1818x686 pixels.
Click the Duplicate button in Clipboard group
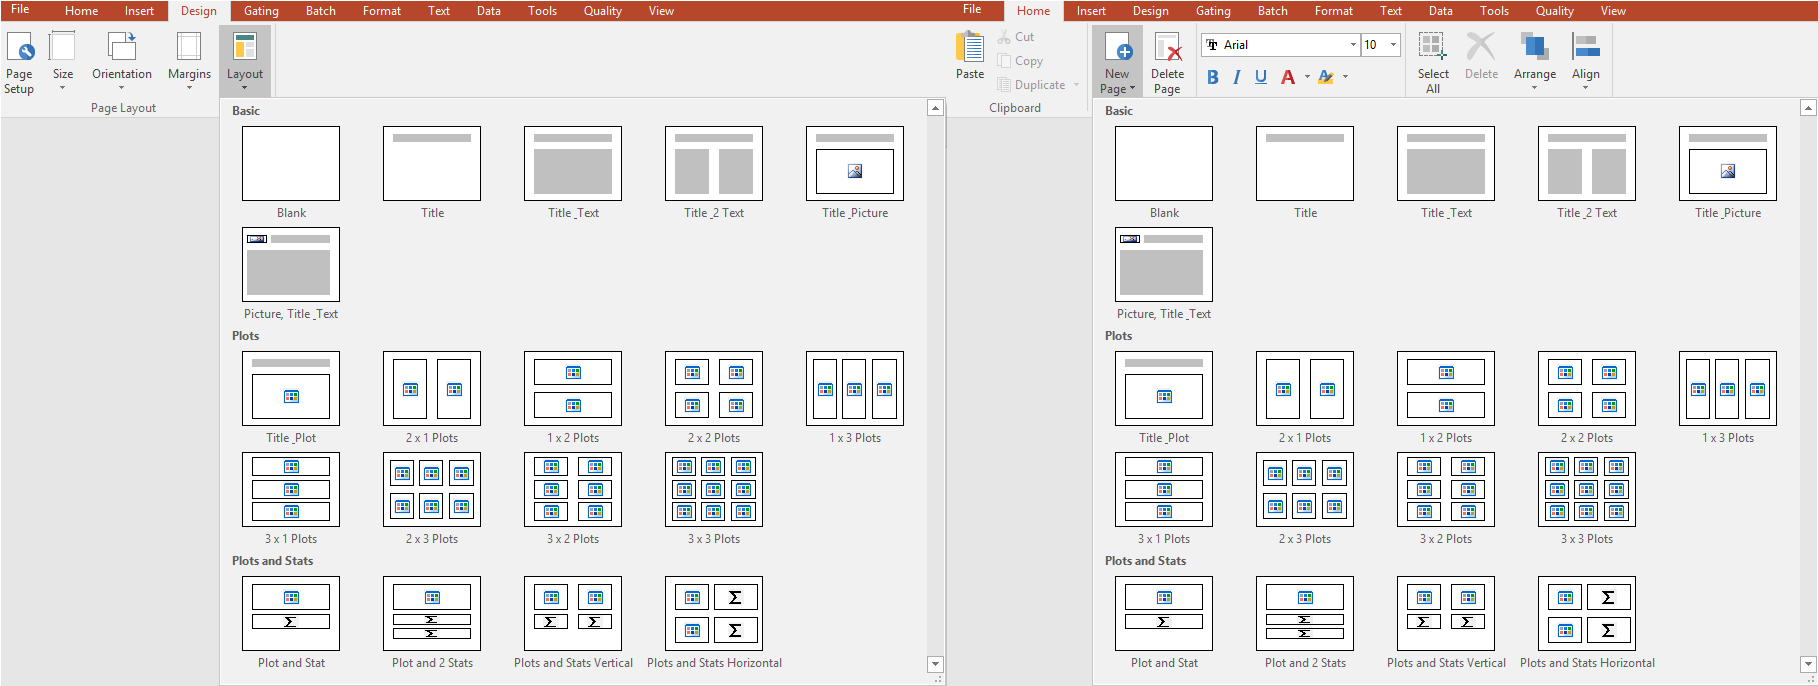coord(1030,85)
